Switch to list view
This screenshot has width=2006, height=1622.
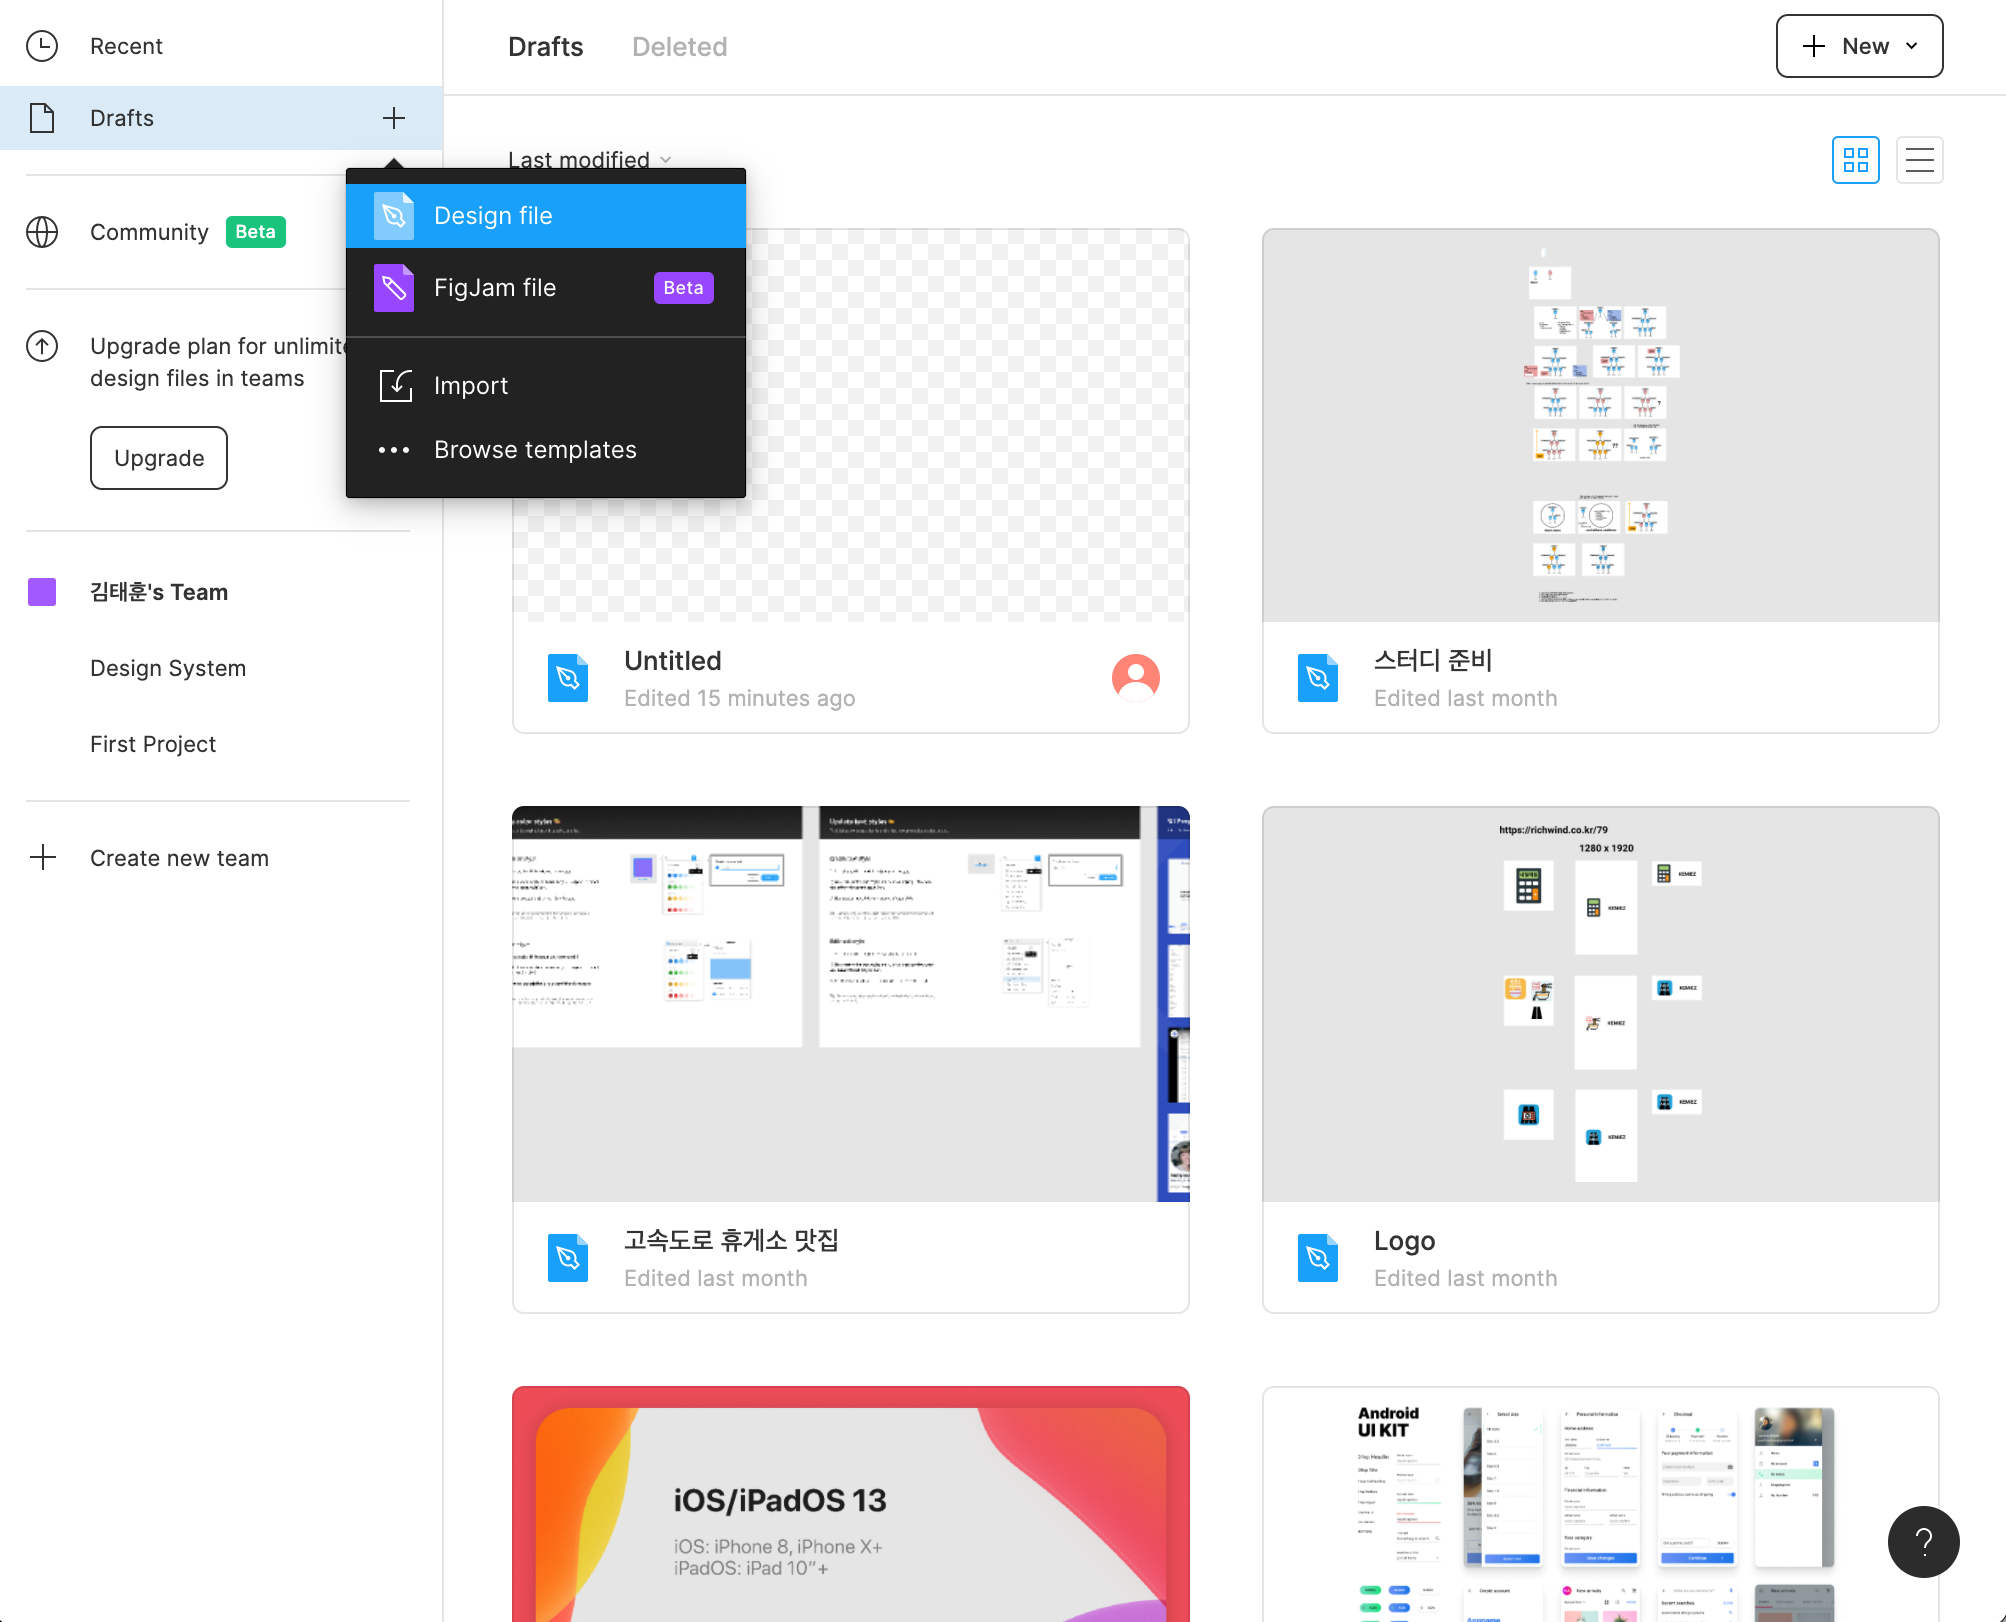tap(1919, 160)
